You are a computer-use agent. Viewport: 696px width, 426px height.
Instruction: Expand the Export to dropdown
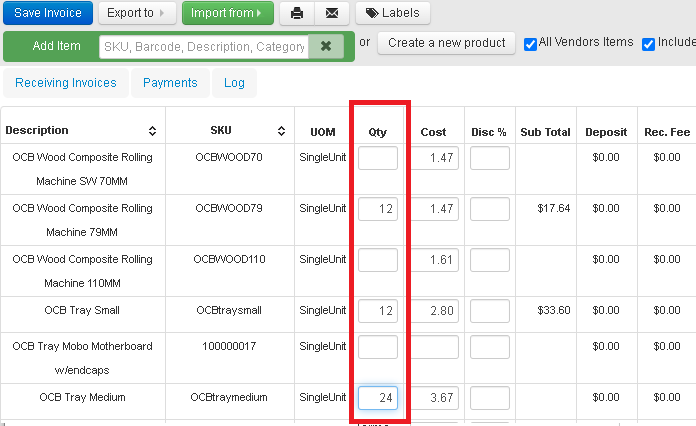coord(137,13)
